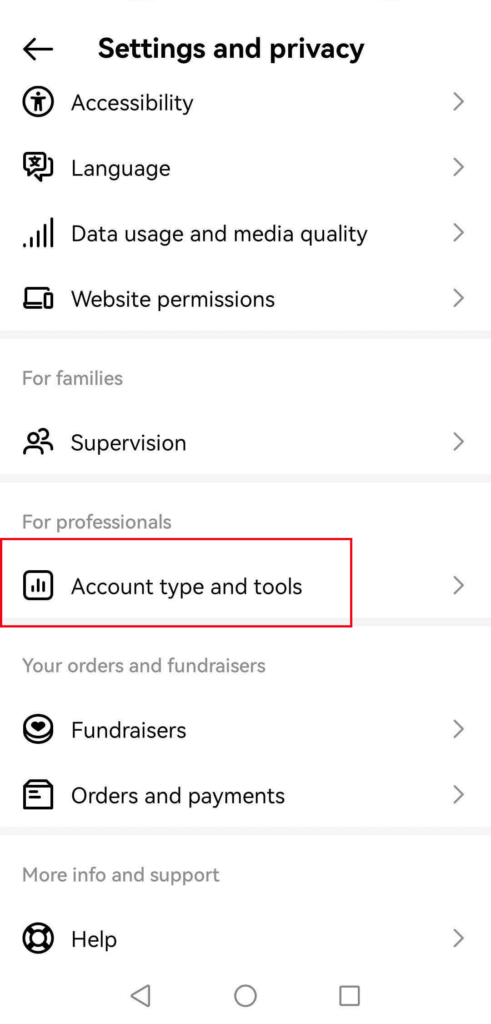Click the Accessibility person icon
The height and width of the screenshot is (1024, 491).
click(x=38, y=103)
